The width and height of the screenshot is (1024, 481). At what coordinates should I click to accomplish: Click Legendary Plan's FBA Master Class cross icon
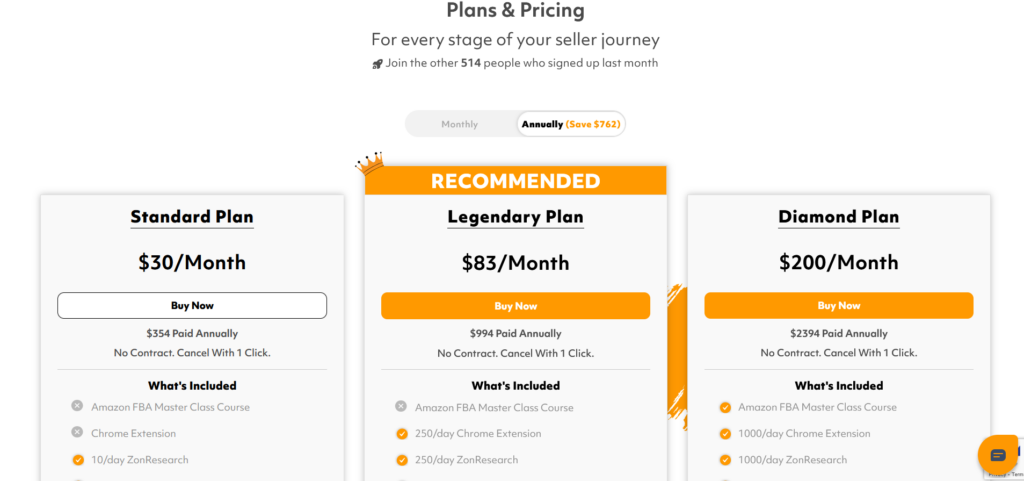coord(401,406)
